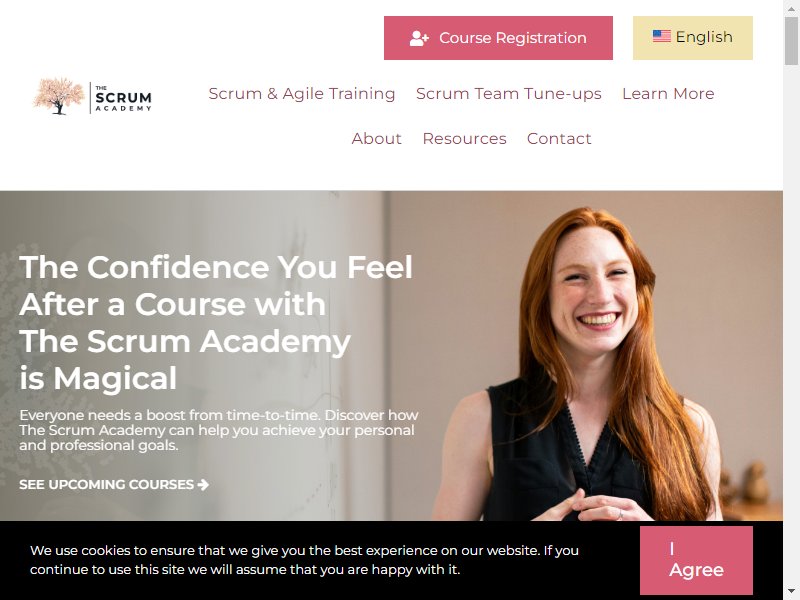This screenshot has height=600, width=800.
Task: Click the hero headline about Confidence
Action: pyautogui.click(x=215, y=322)
